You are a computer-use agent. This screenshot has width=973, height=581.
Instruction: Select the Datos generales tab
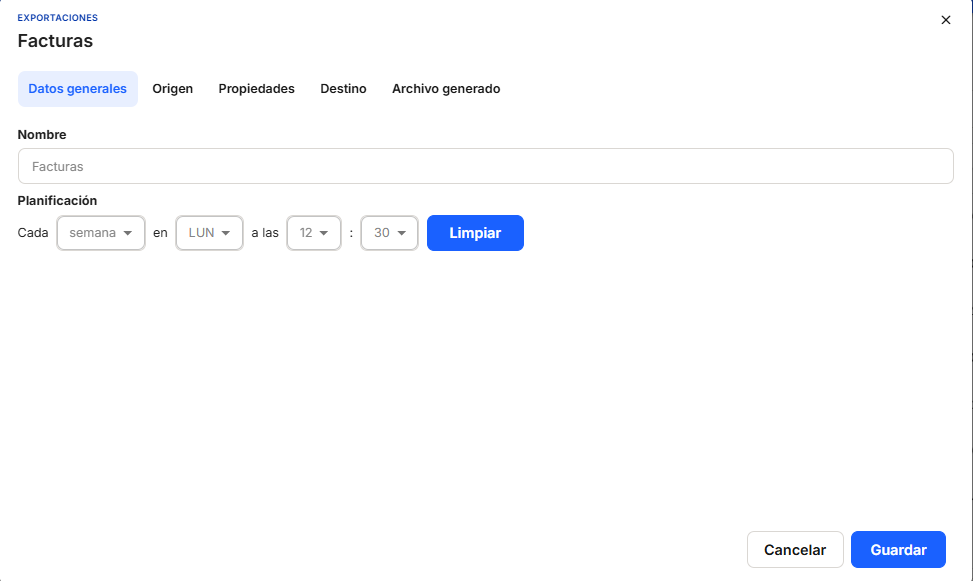(x=78, y=89)
